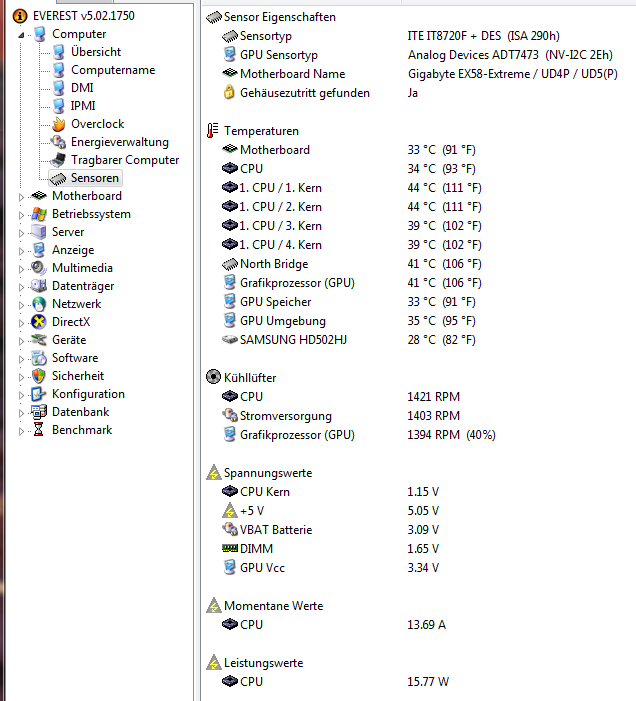This screenshot has height=701, width=636.
Task: Click the Overclock flame icon
Action: click(59, 124)
